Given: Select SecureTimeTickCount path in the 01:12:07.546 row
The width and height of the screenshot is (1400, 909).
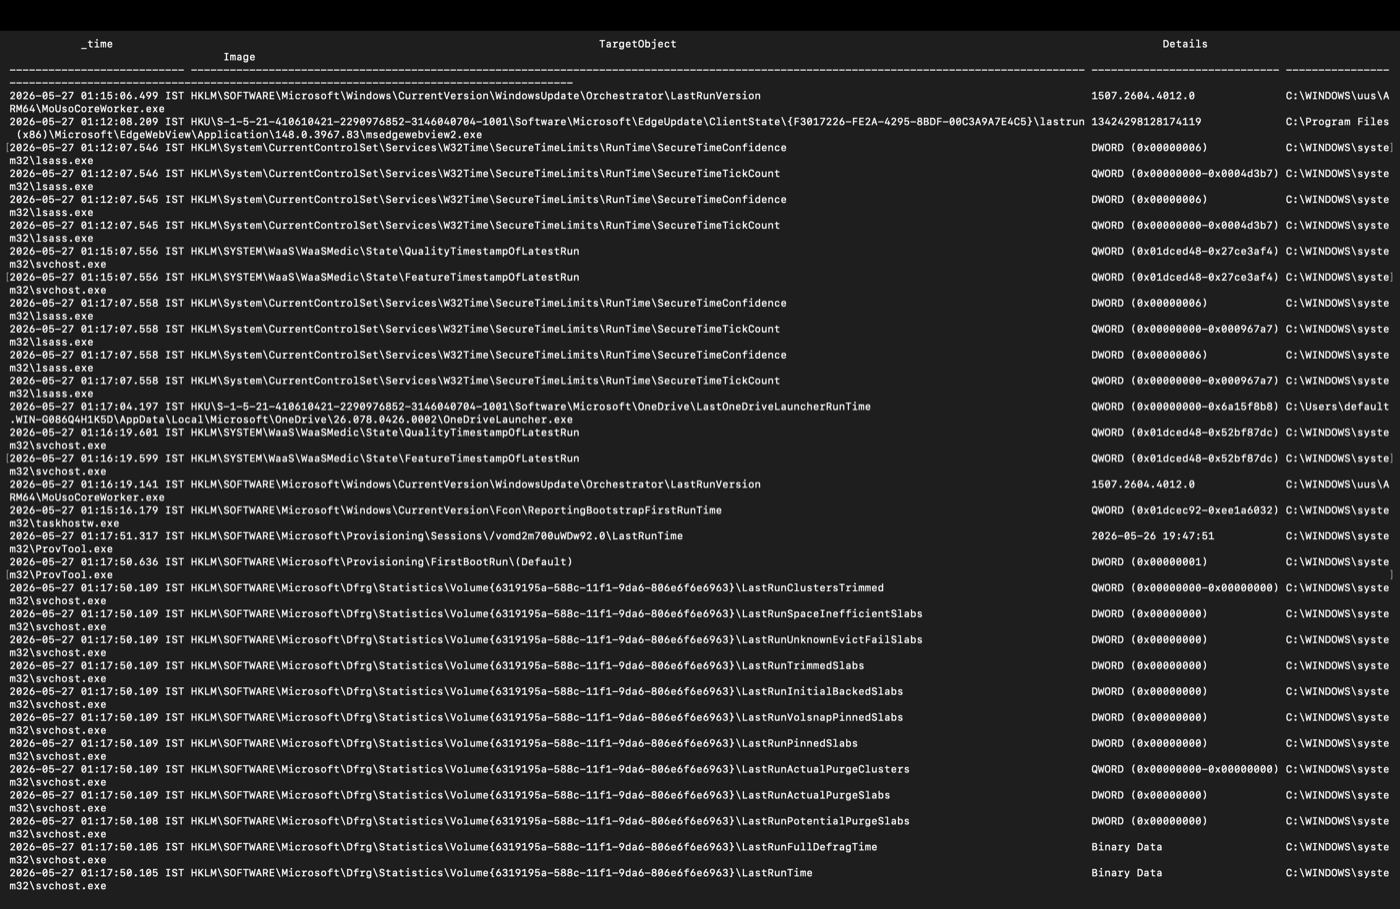Looking at the screenshot, I should point(485,174).
